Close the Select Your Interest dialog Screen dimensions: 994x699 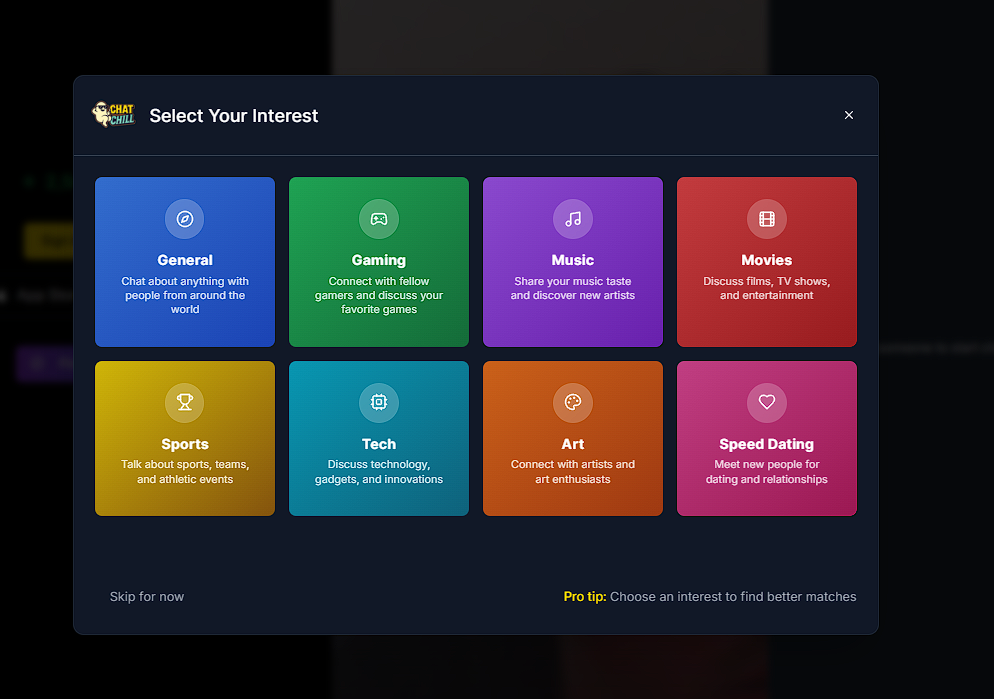(x=849, y=115)
